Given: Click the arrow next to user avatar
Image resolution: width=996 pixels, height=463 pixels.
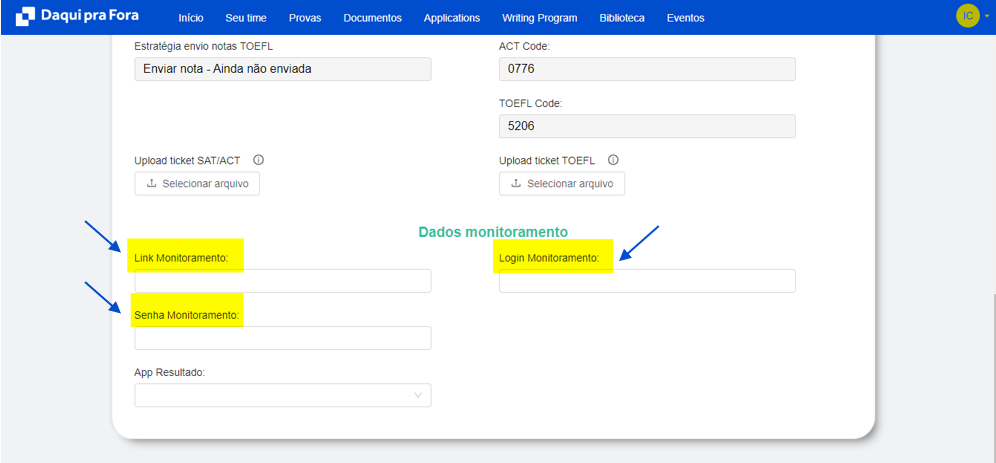Looking at the screenshot, I should tap(986, 17).
